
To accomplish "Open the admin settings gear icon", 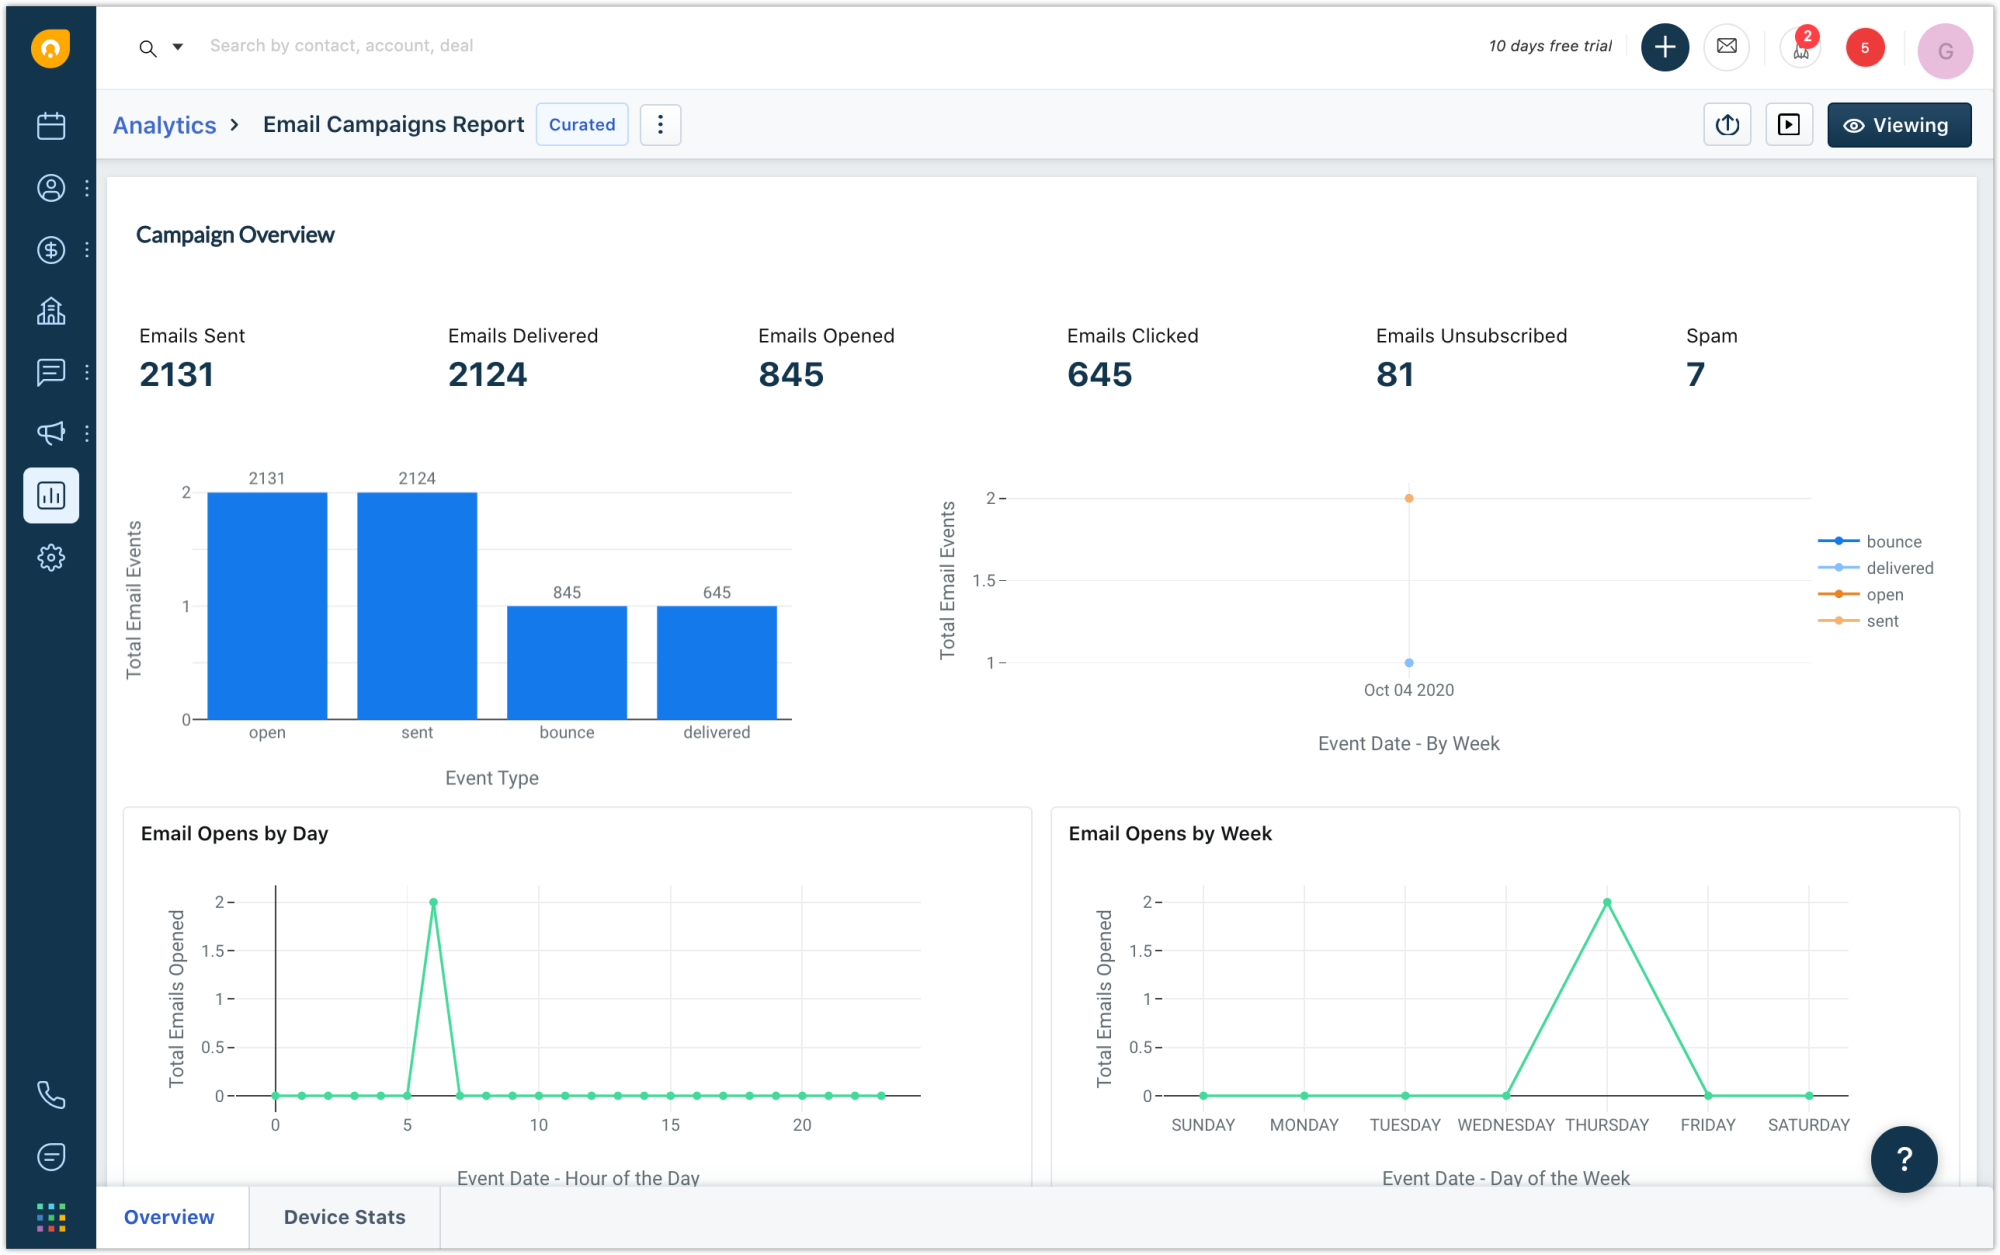I will click(x=51, y=557).
